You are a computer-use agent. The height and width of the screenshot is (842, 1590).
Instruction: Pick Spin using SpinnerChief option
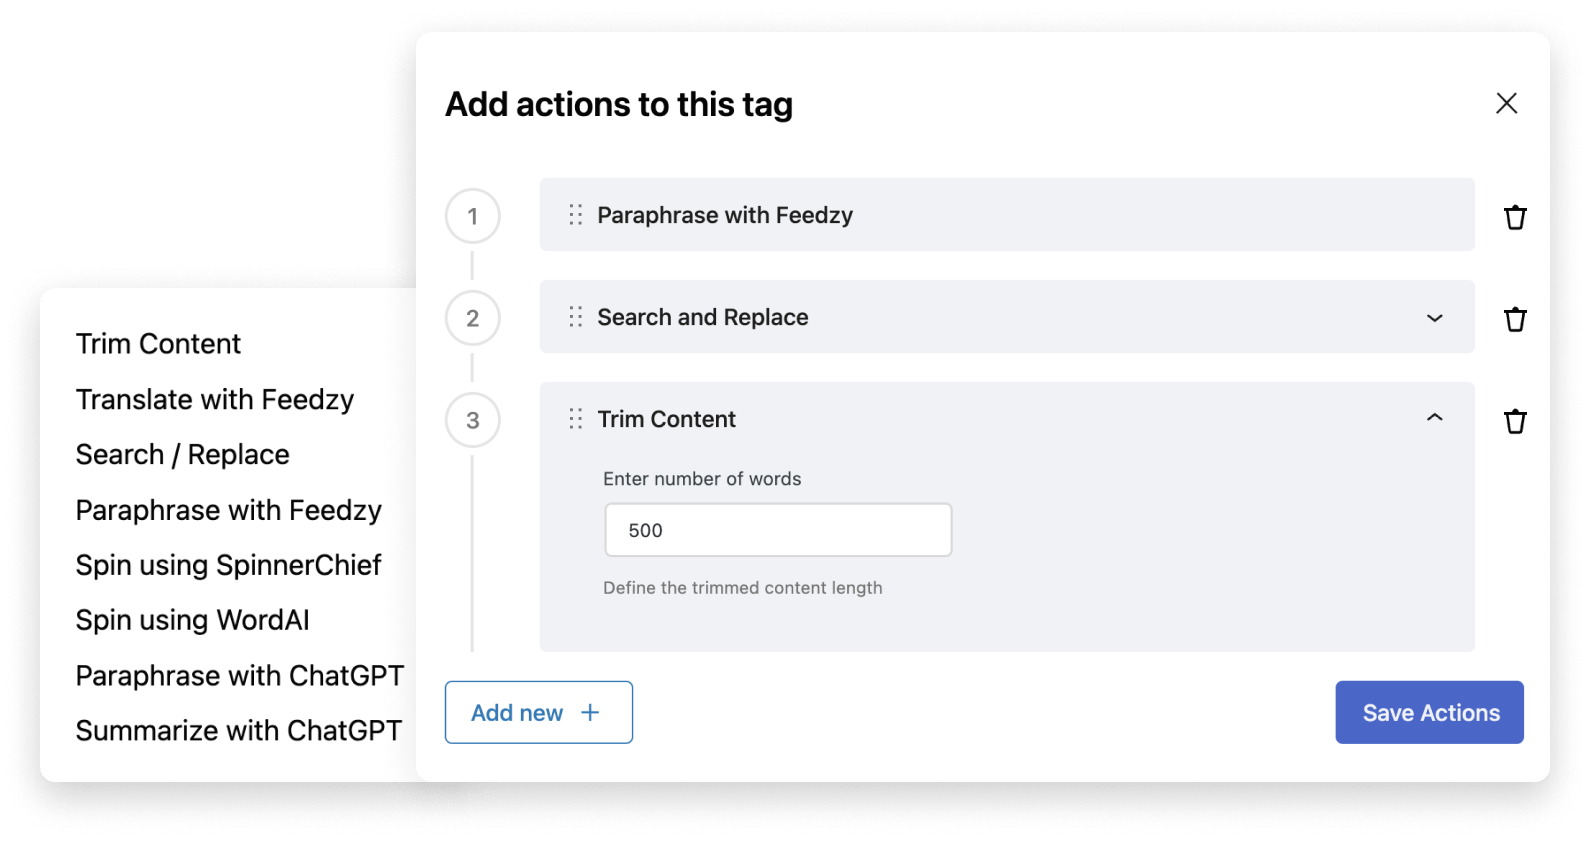point(228,565)
